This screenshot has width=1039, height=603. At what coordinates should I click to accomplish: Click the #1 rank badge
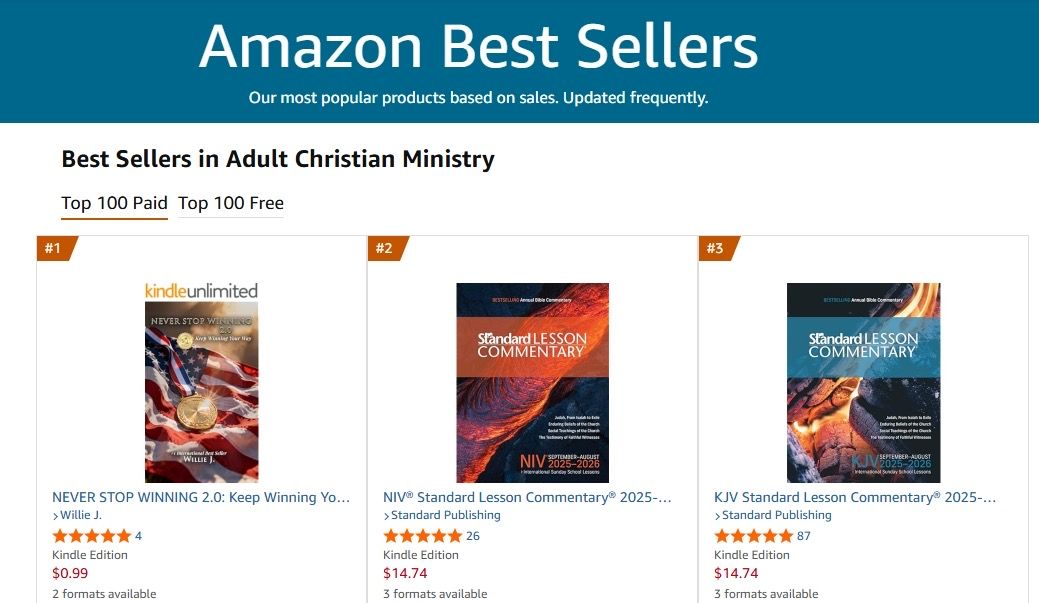(x=54, y=248)
